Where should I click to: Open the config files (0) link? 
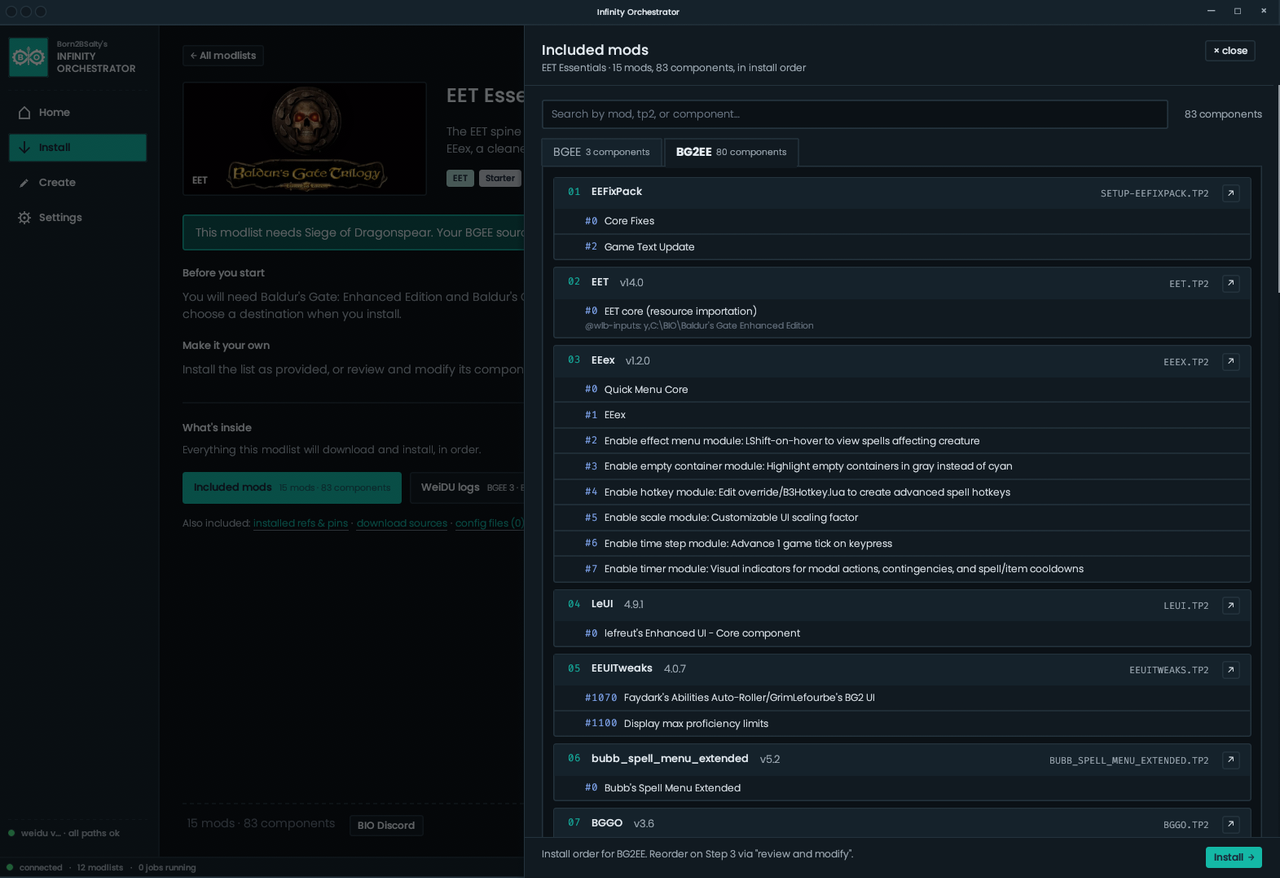pos(489,523)
